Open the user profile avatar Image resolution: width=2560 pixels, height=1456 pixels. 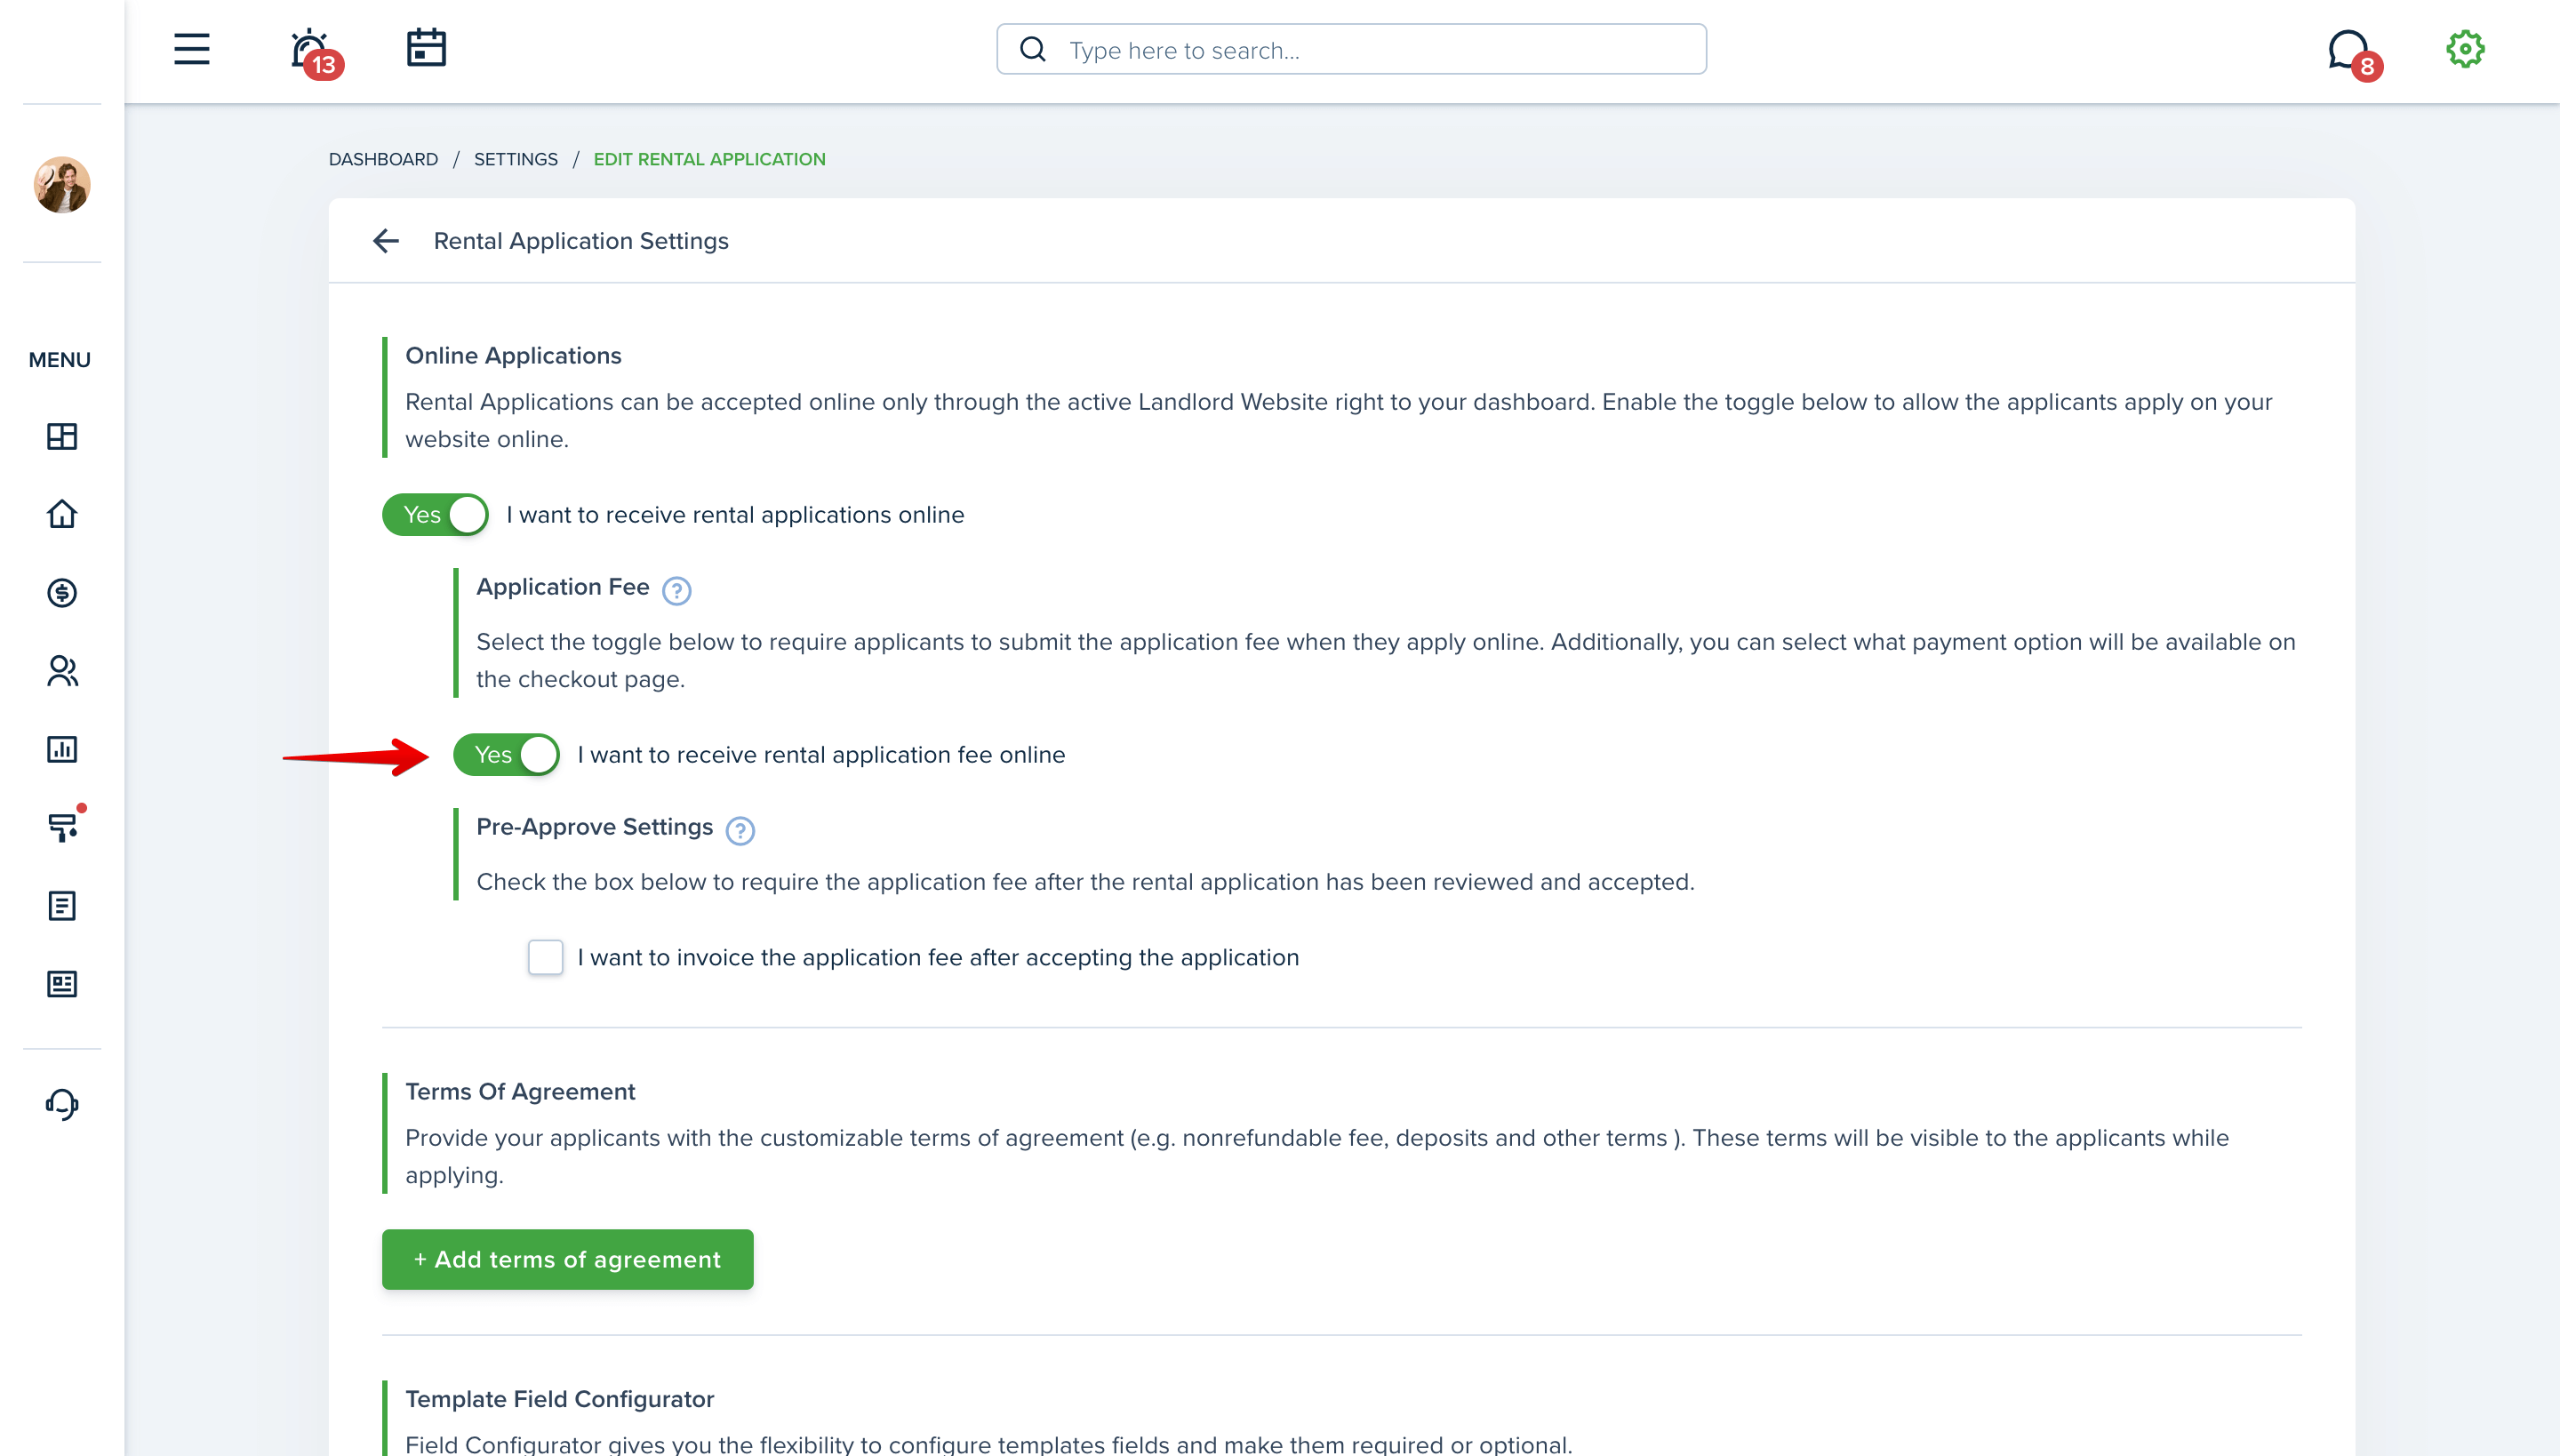(62, 184)
